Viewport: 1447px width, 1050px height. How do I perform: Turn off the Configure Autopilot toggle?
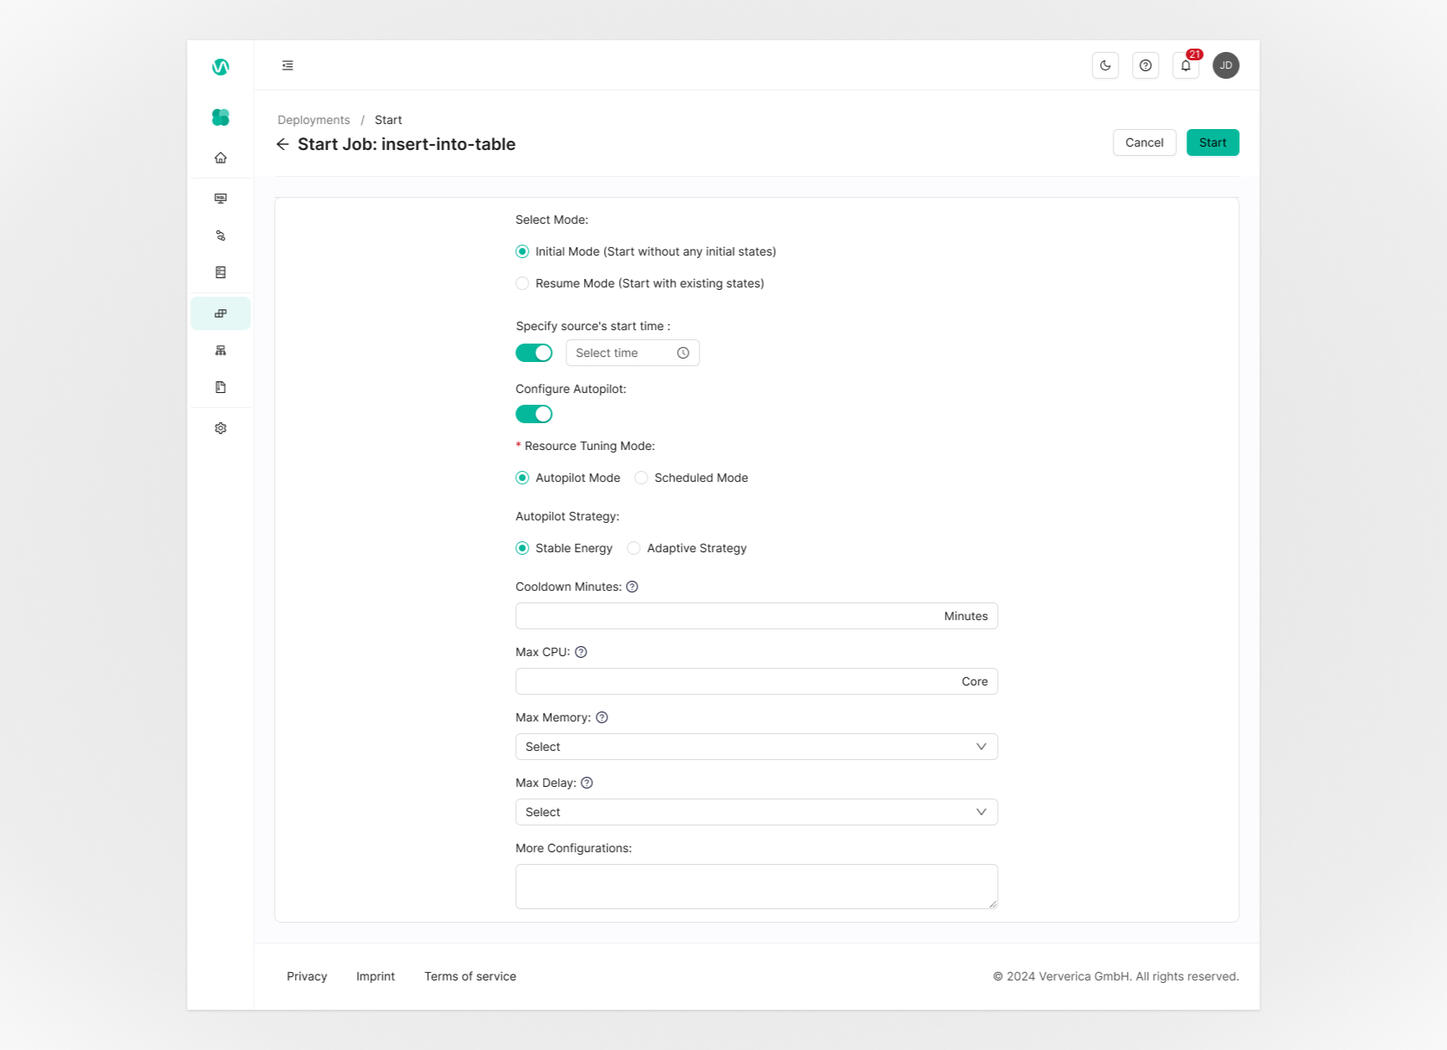point(534,414)
